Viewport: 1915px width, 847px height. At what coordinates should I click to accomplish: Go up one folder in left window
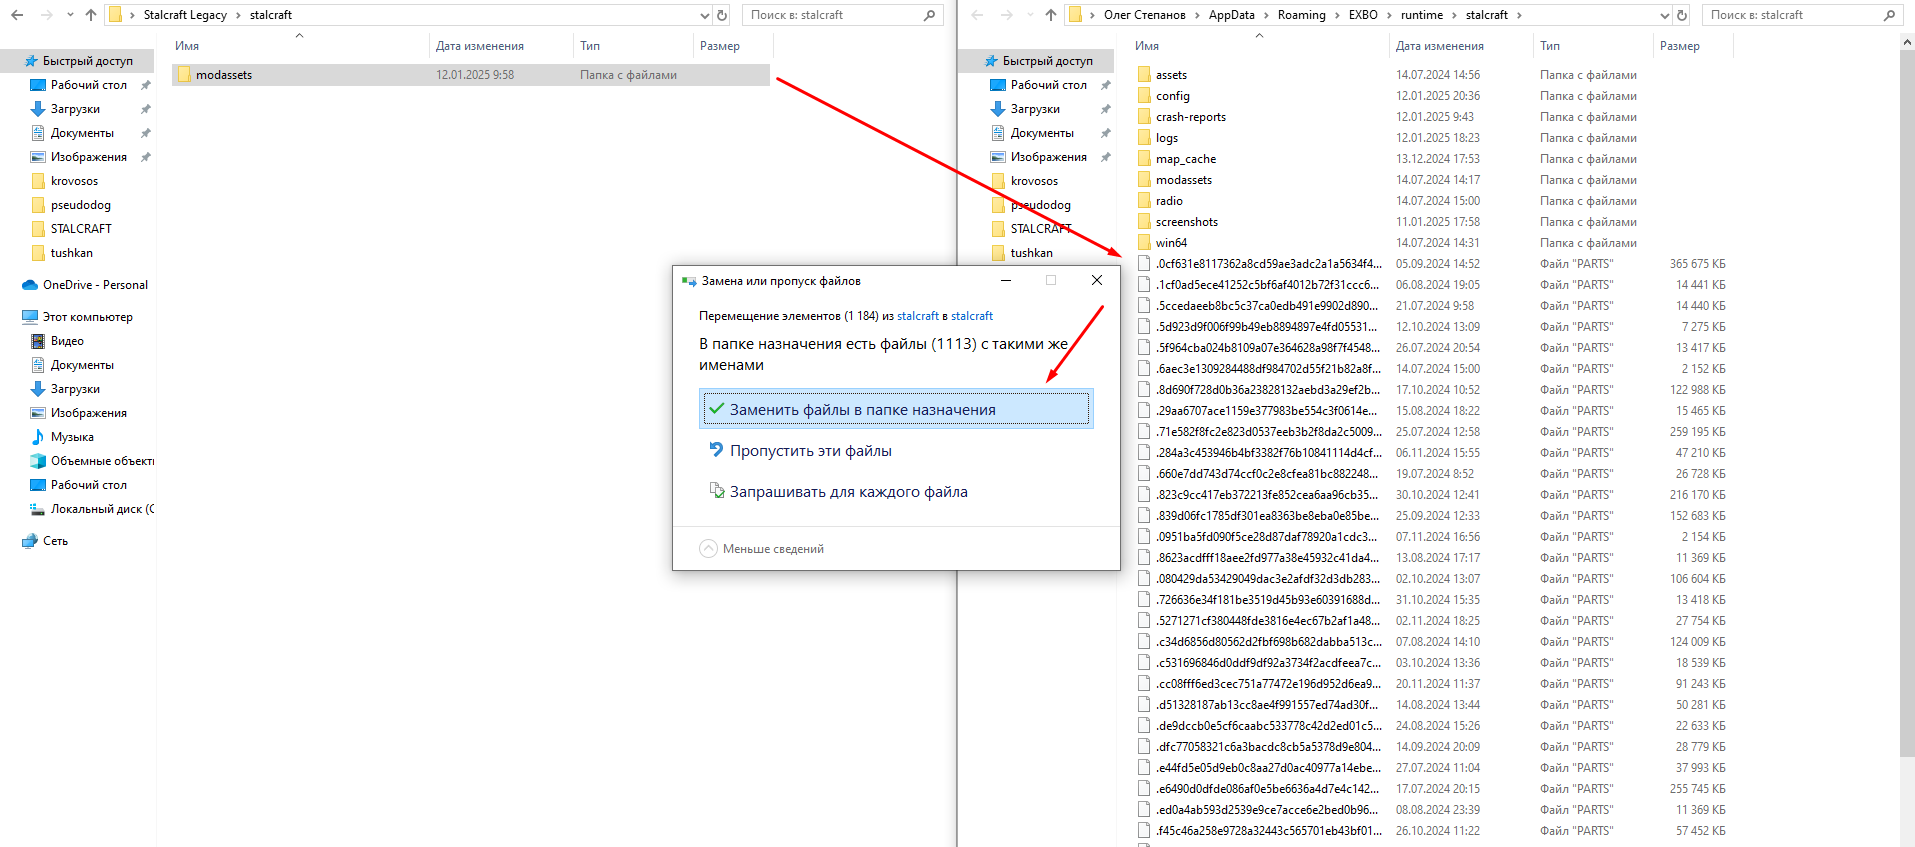91,15
